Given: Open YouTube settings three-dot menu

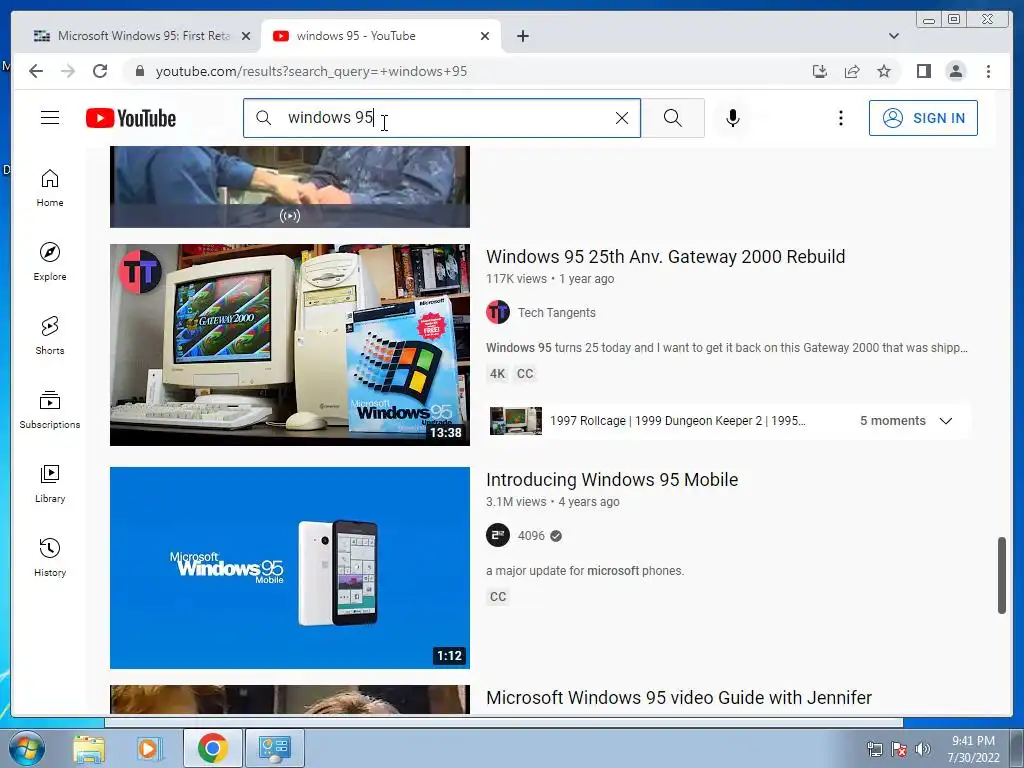Looking at the screenshot, I should click(x=840, y=118).
